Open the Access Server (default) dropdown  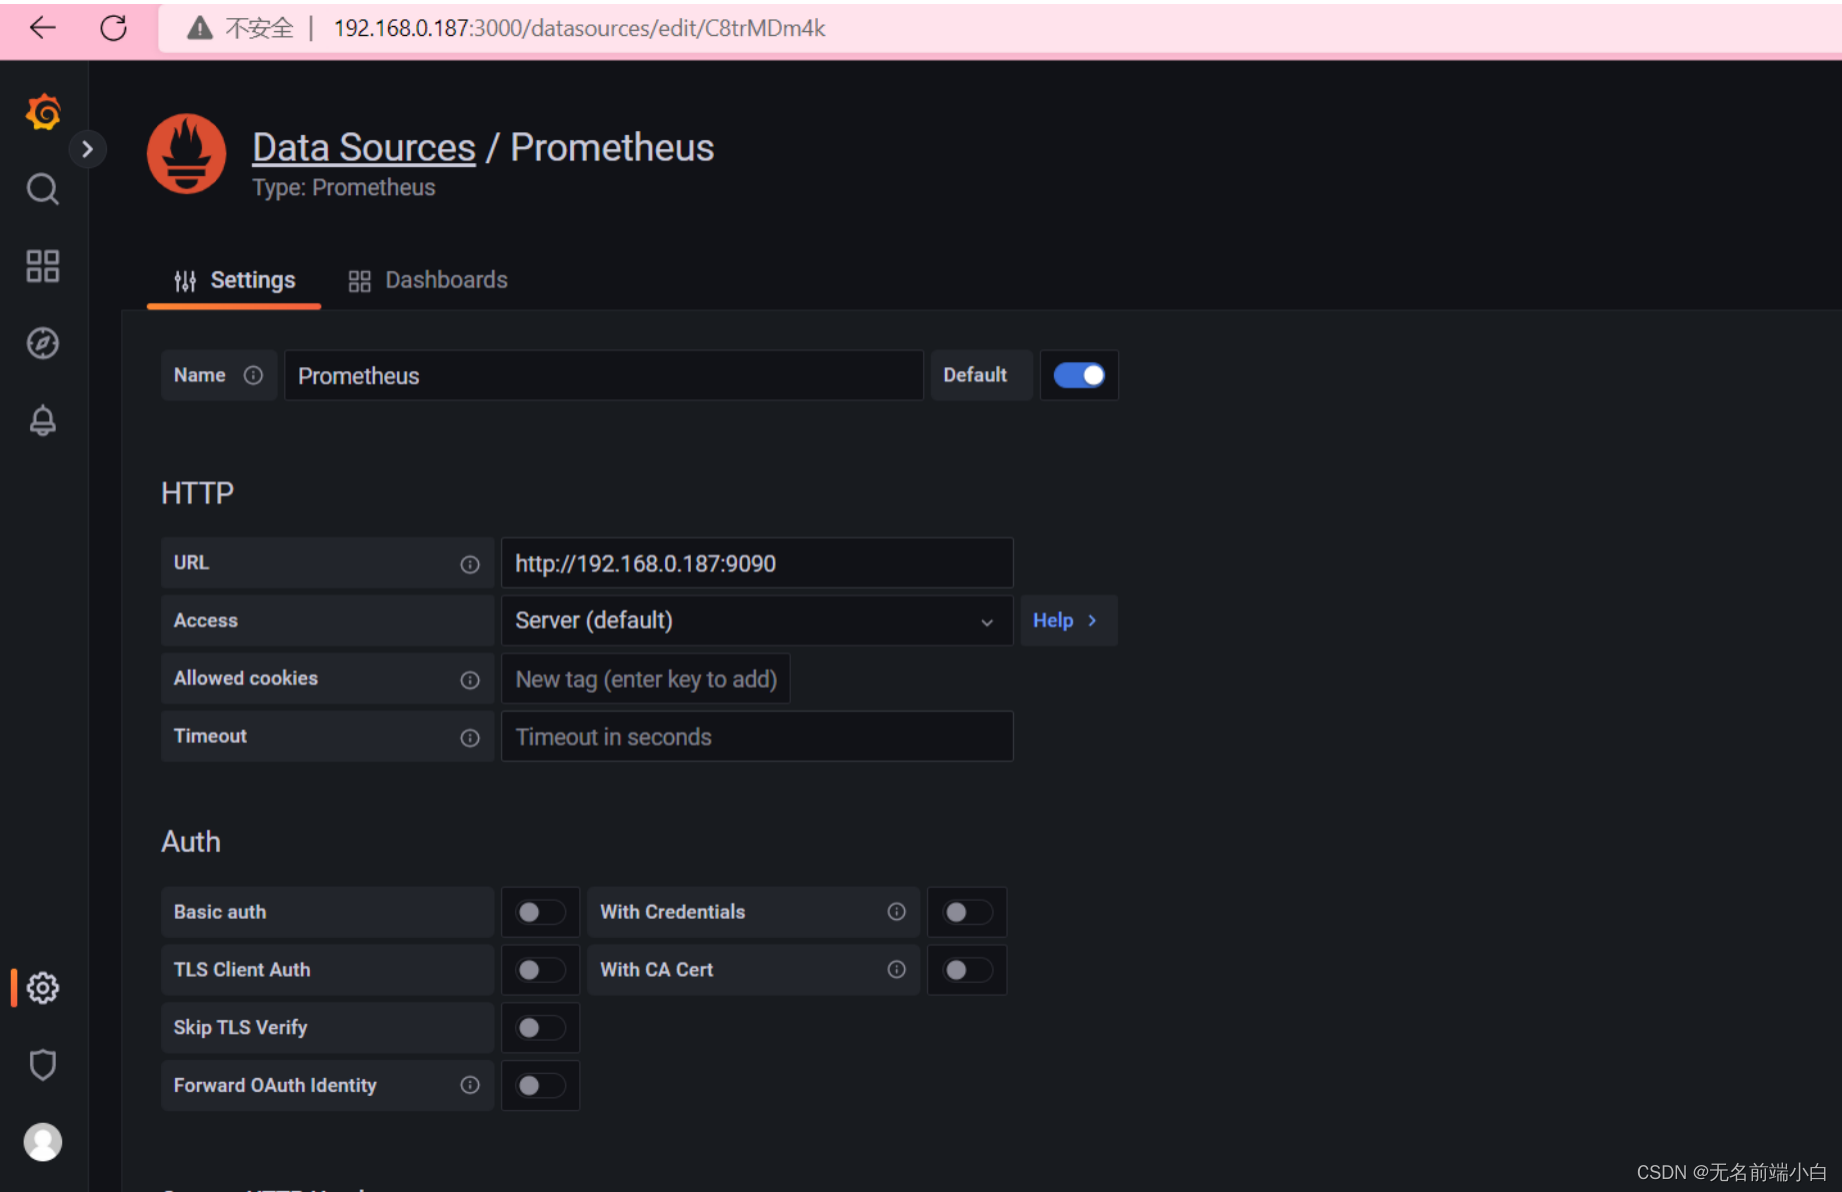pyautogui.click(x=757, y=621)
